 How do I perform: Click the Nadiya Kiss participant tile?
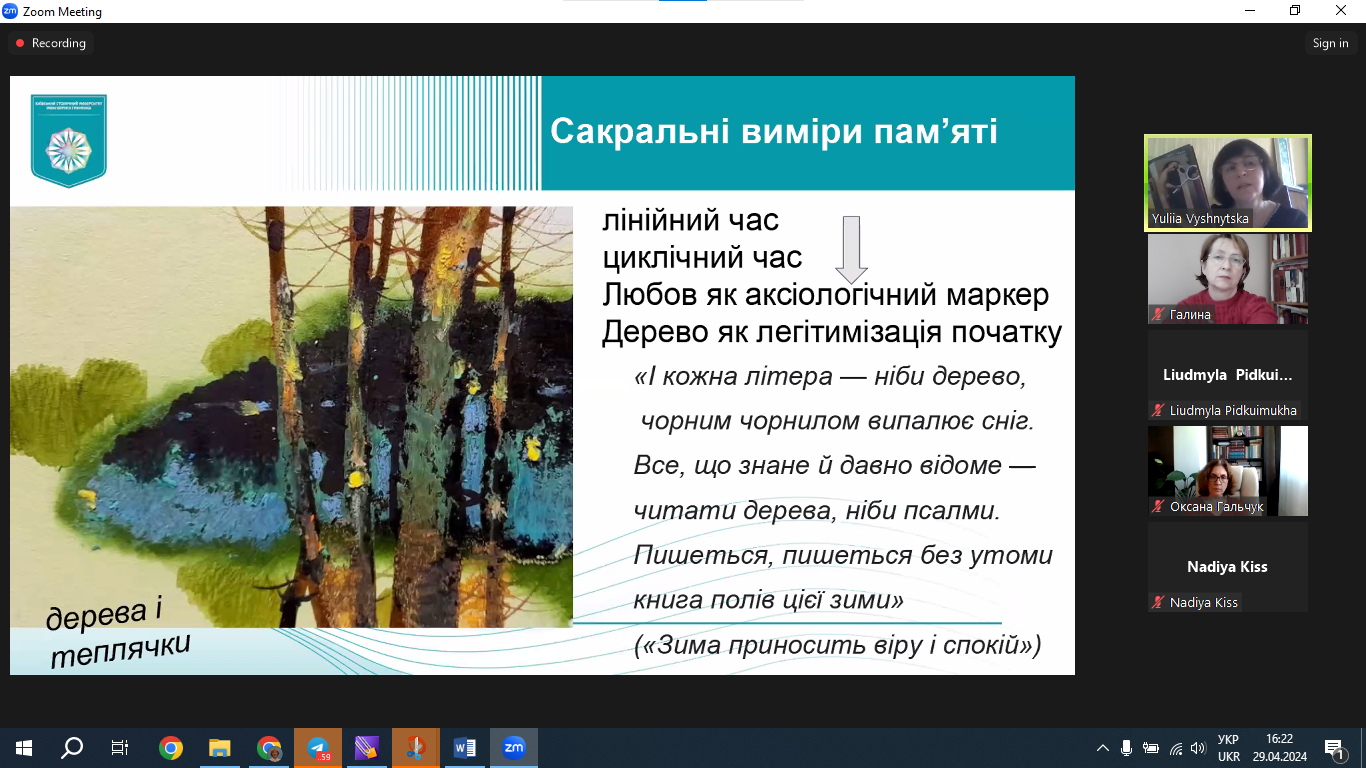(1227, 567)
